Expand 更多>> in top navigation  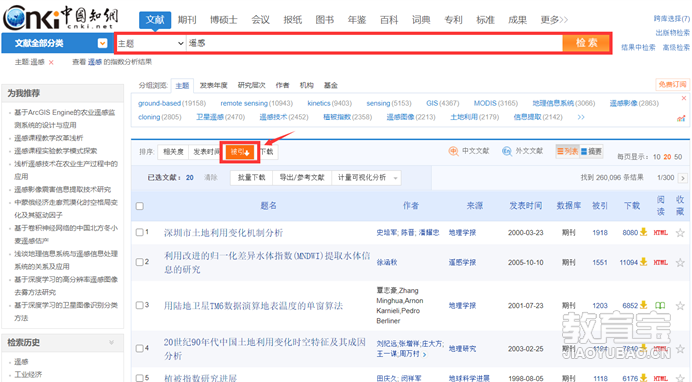pyautogui.click(x=554, y=20)
